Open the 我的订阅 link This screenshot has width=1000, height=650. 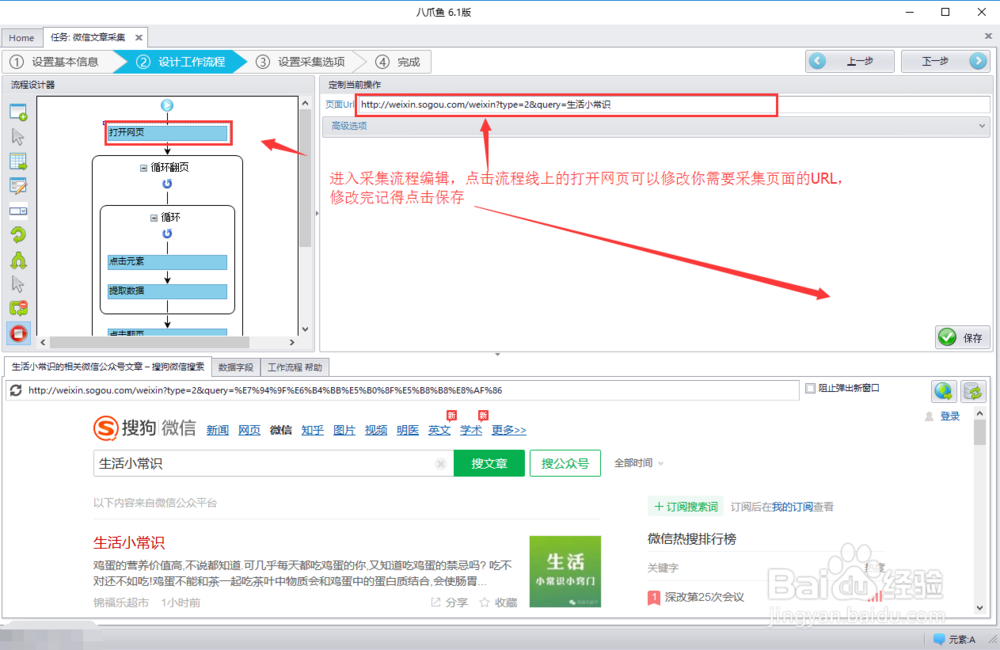tap(793, 507)
